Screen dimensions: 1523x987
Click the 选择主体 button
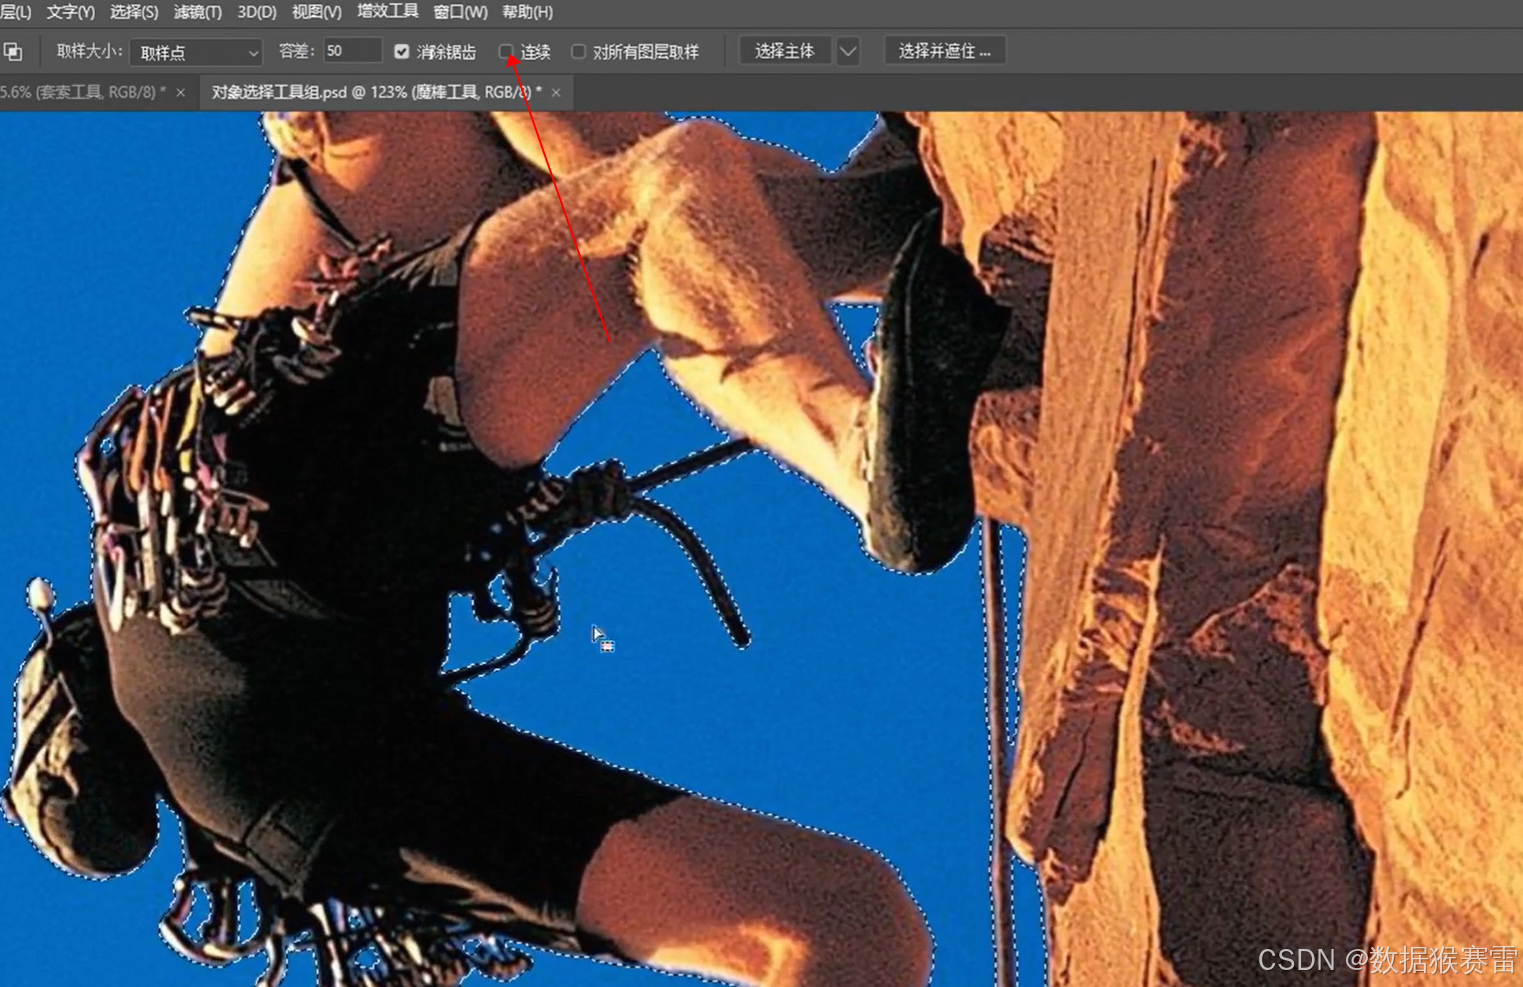pos(785,51)
